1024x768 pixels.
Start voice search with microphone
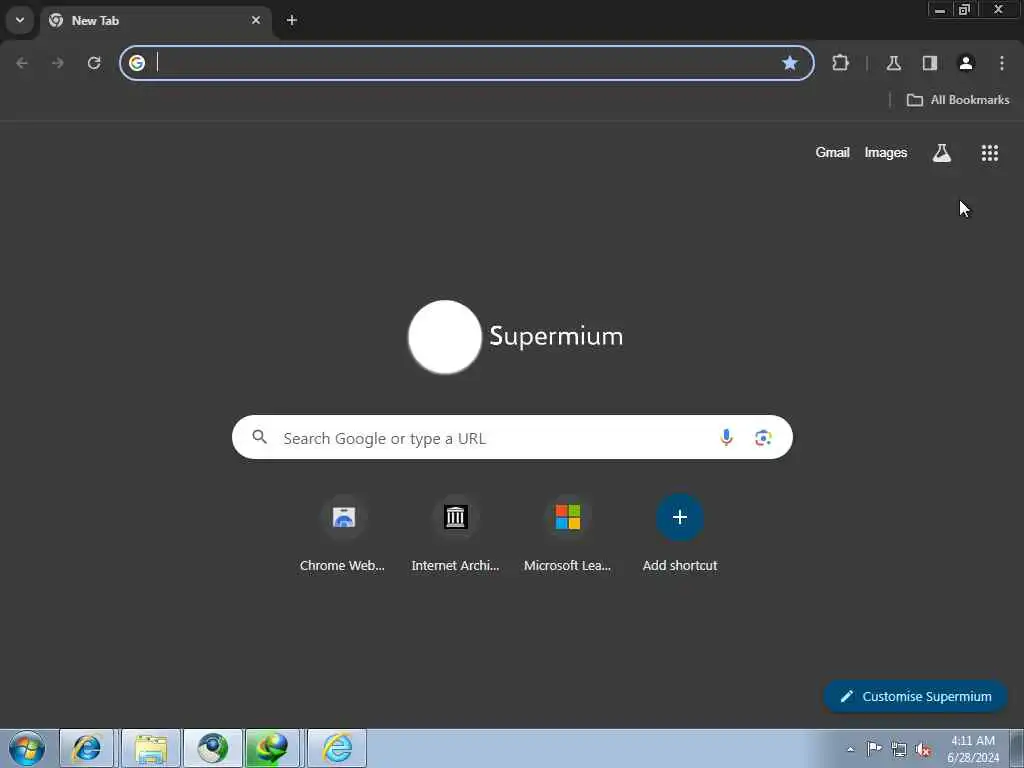pos(726,438)
